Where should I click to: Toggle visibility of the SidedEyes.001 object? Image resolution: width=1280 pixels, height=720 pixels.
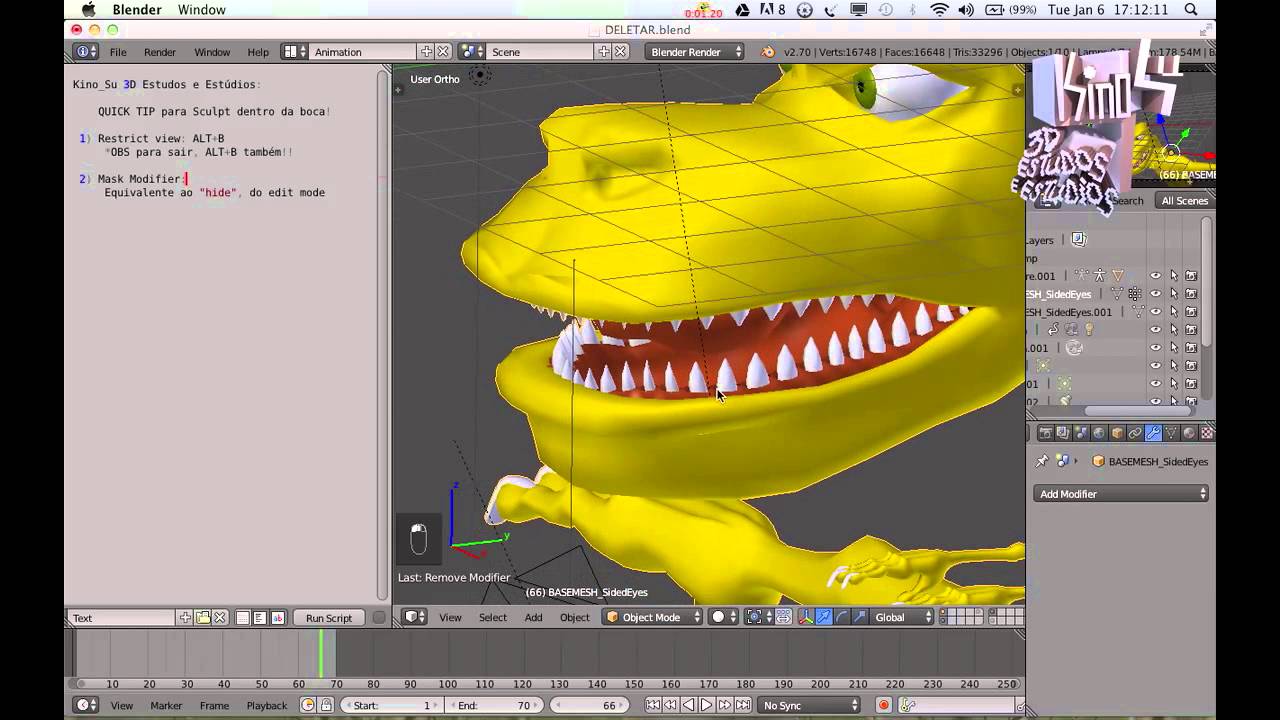click(1156, 312)
